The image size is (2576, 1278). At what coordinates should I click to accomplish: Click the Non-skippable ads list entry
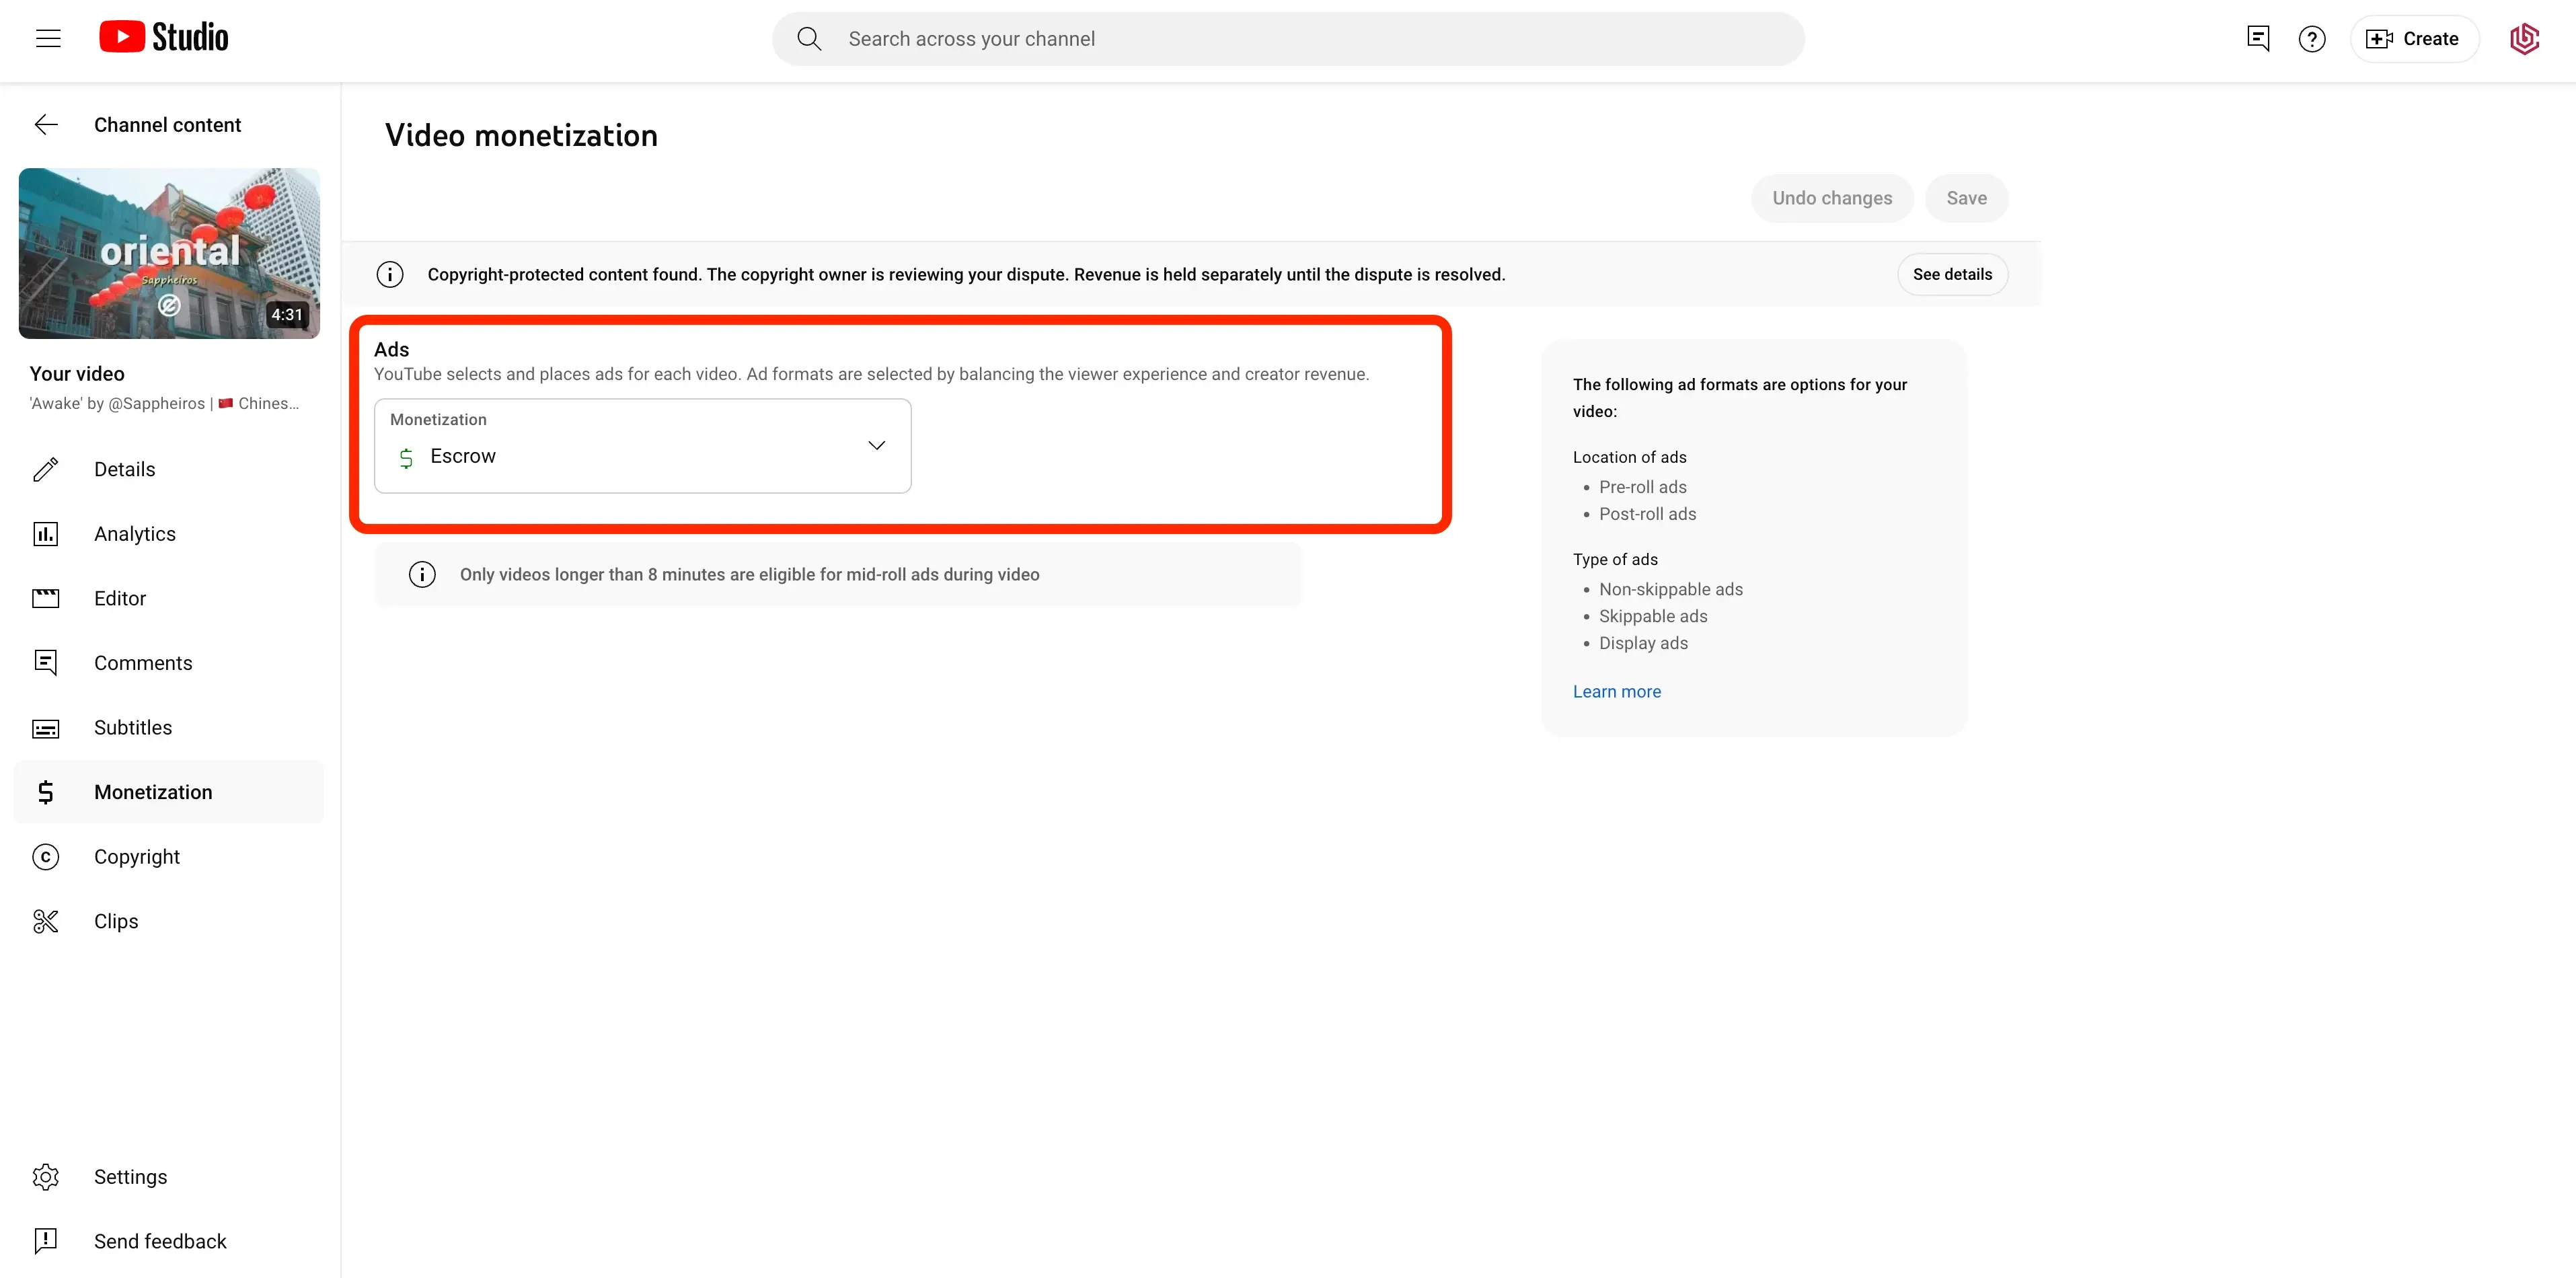(x=1670, y=589)
